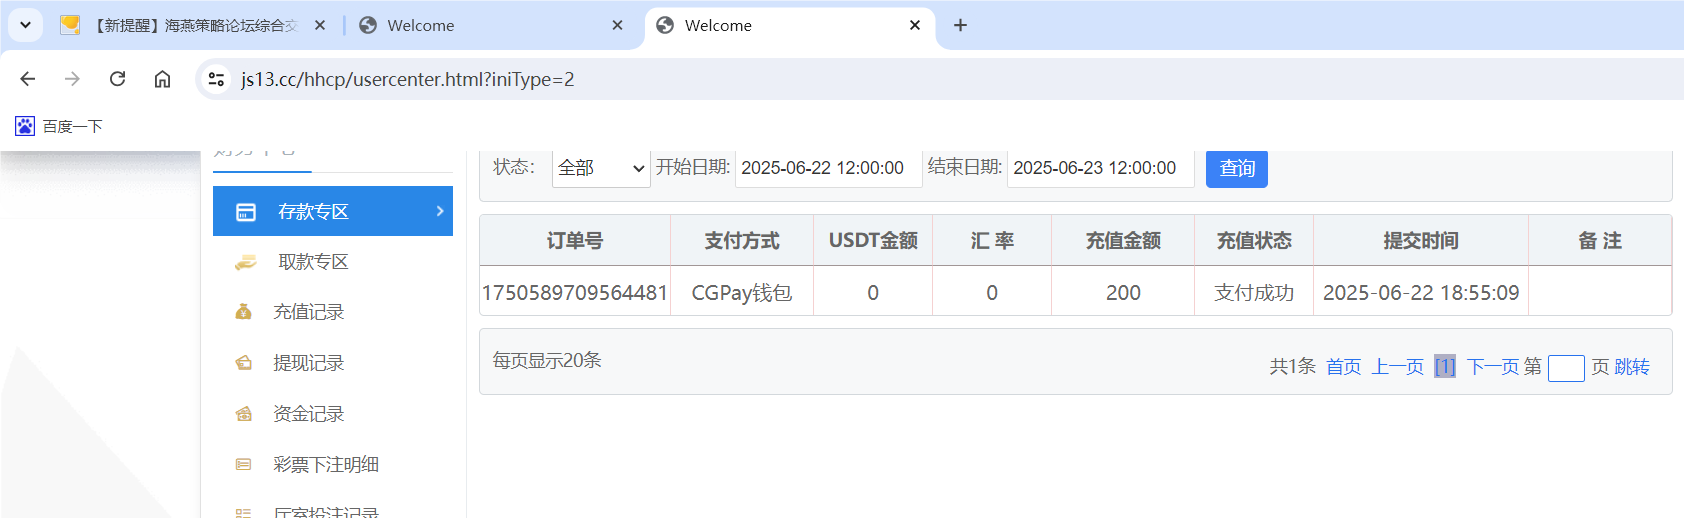Go back to the previous page

(x=28, y=79)
